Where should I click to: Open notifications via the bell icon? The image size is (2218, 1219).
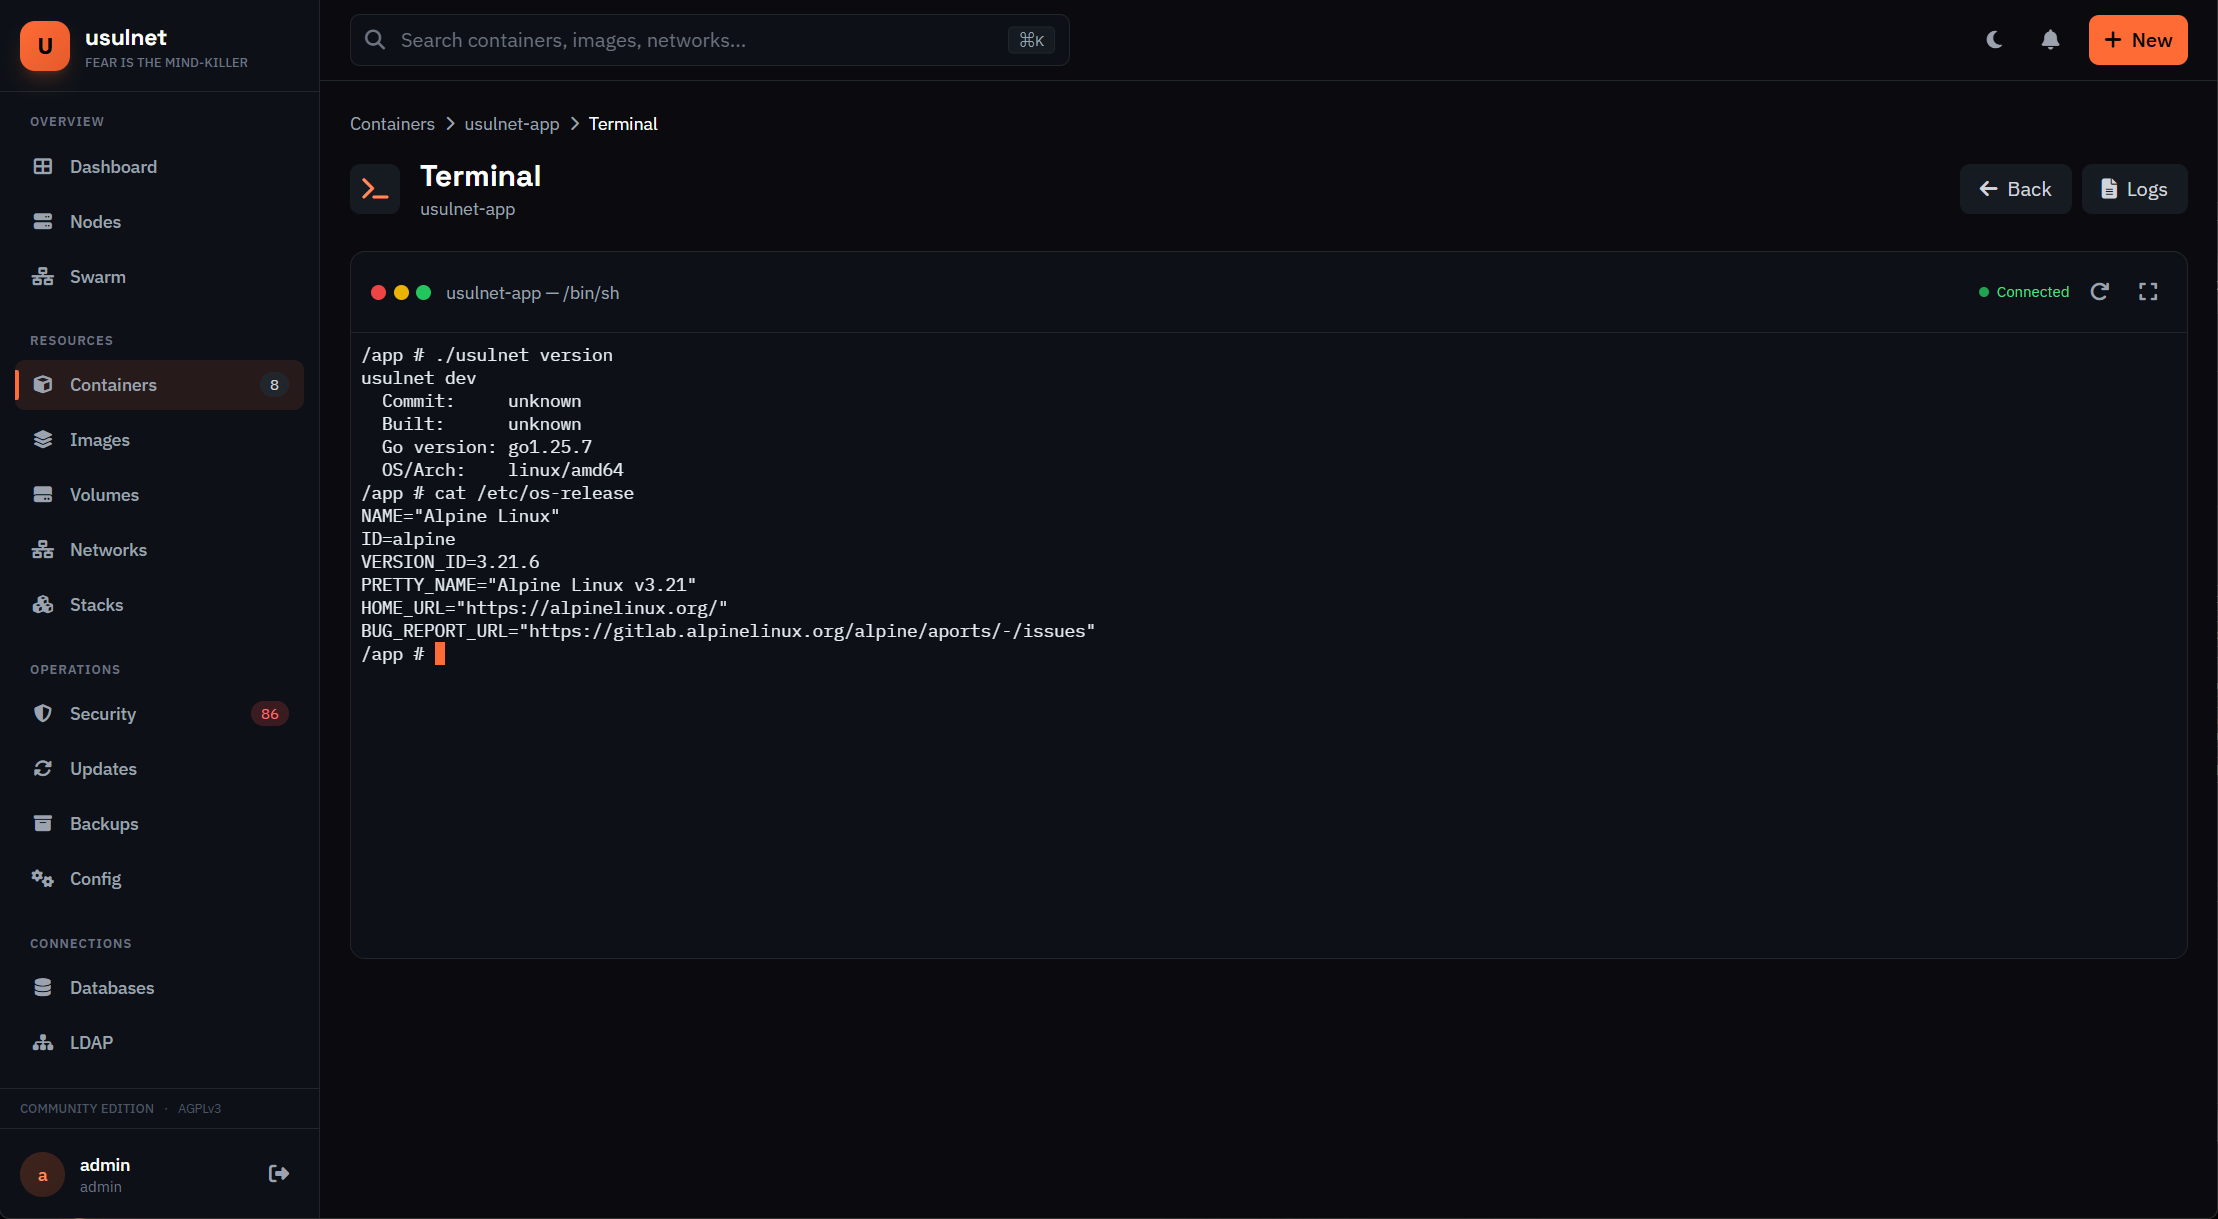click(x=2049, y=40)
